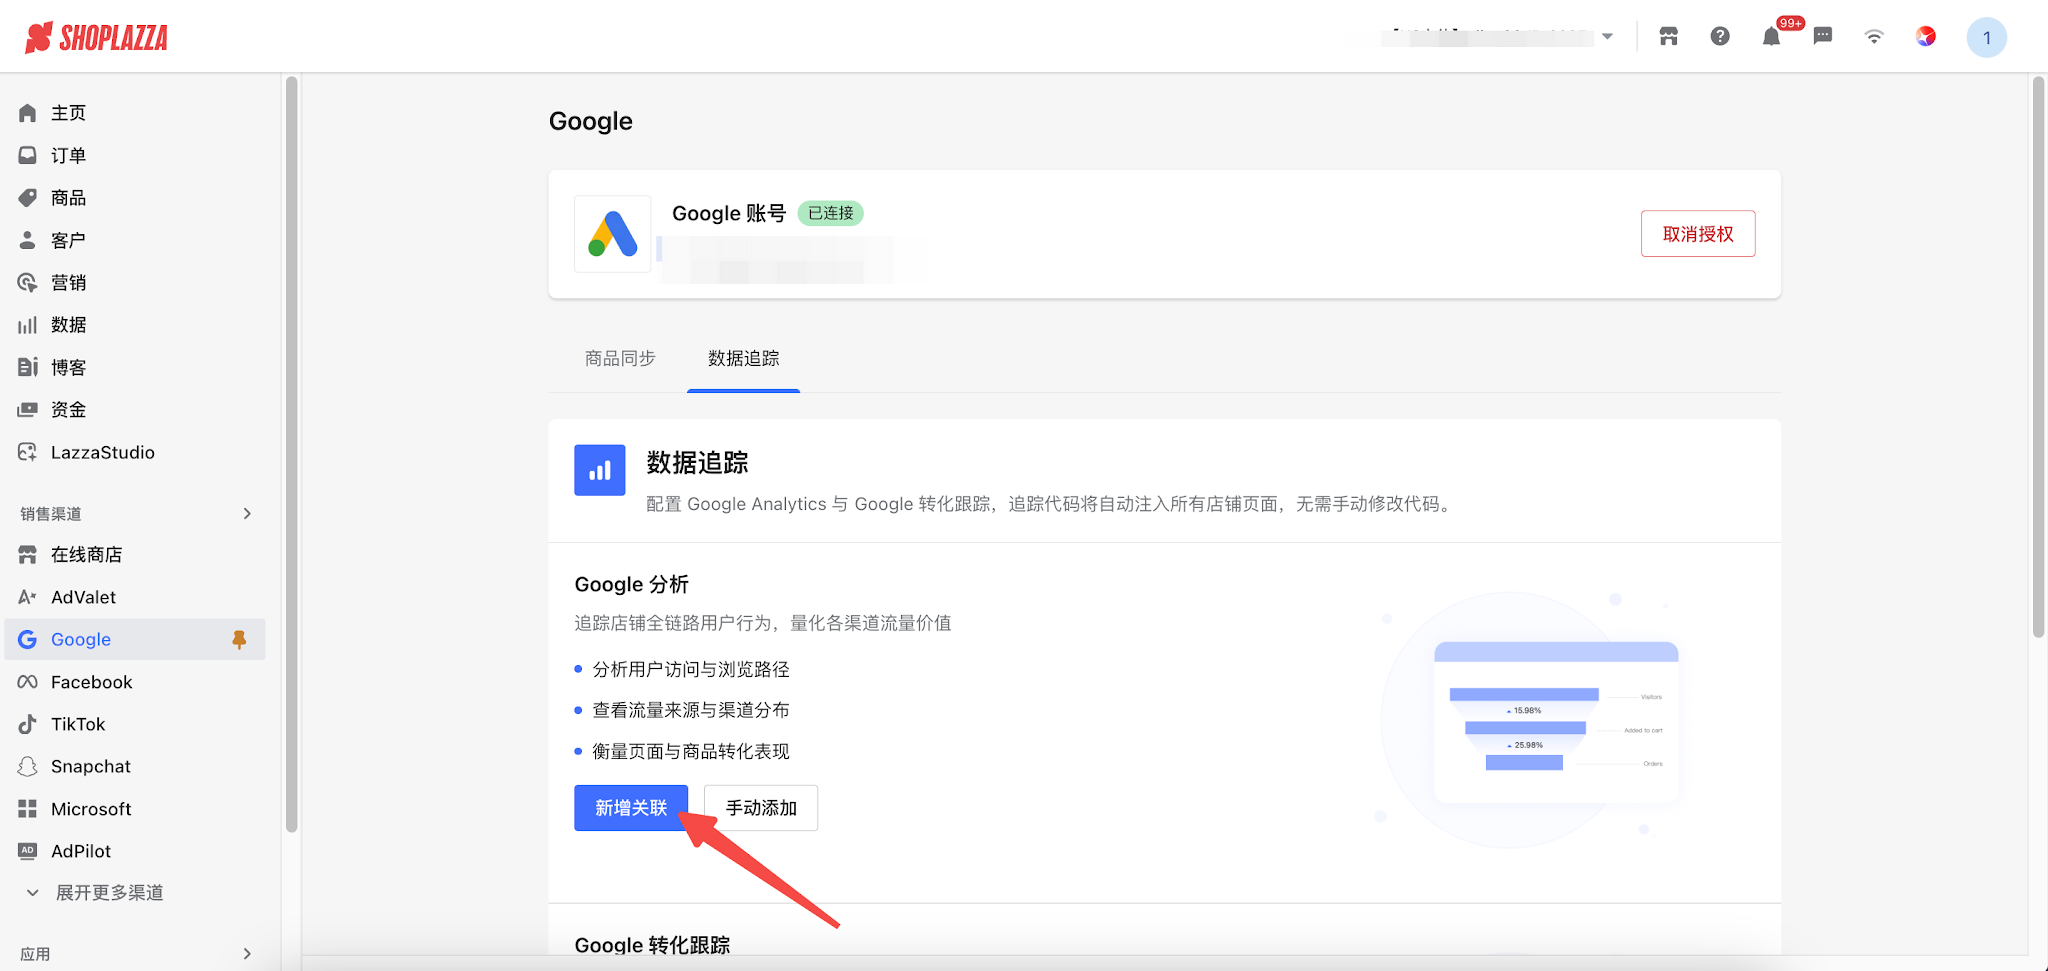The height and width of the screenshot is (971, 2048).
Task: Open 数据 analytics bar icon
Action: click(x=28, y=325)
